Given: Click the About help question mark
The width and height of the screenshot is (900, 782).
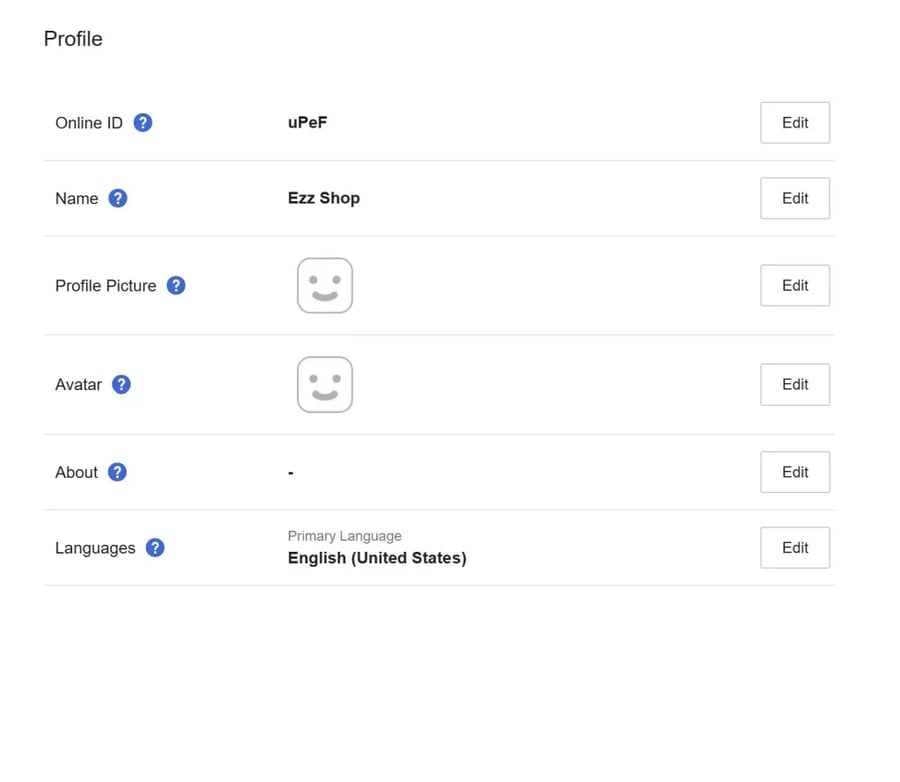Looking at the screenshot, I should coord(117,472).
